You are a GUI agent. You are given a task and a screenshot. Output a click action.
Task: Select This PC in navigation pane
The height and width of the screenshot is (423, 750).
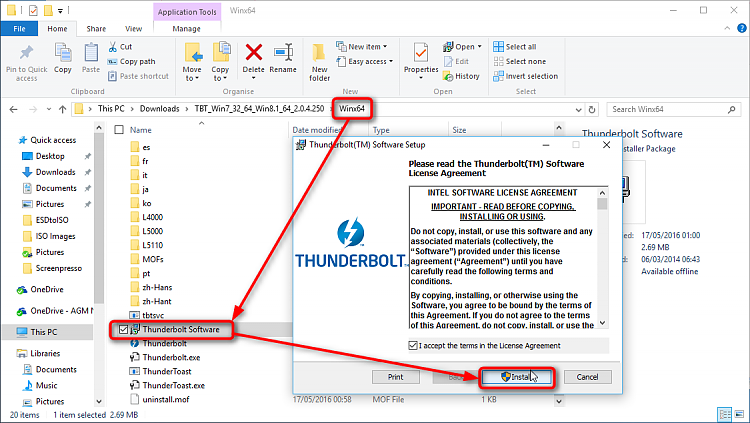click(x=44, y=332)
